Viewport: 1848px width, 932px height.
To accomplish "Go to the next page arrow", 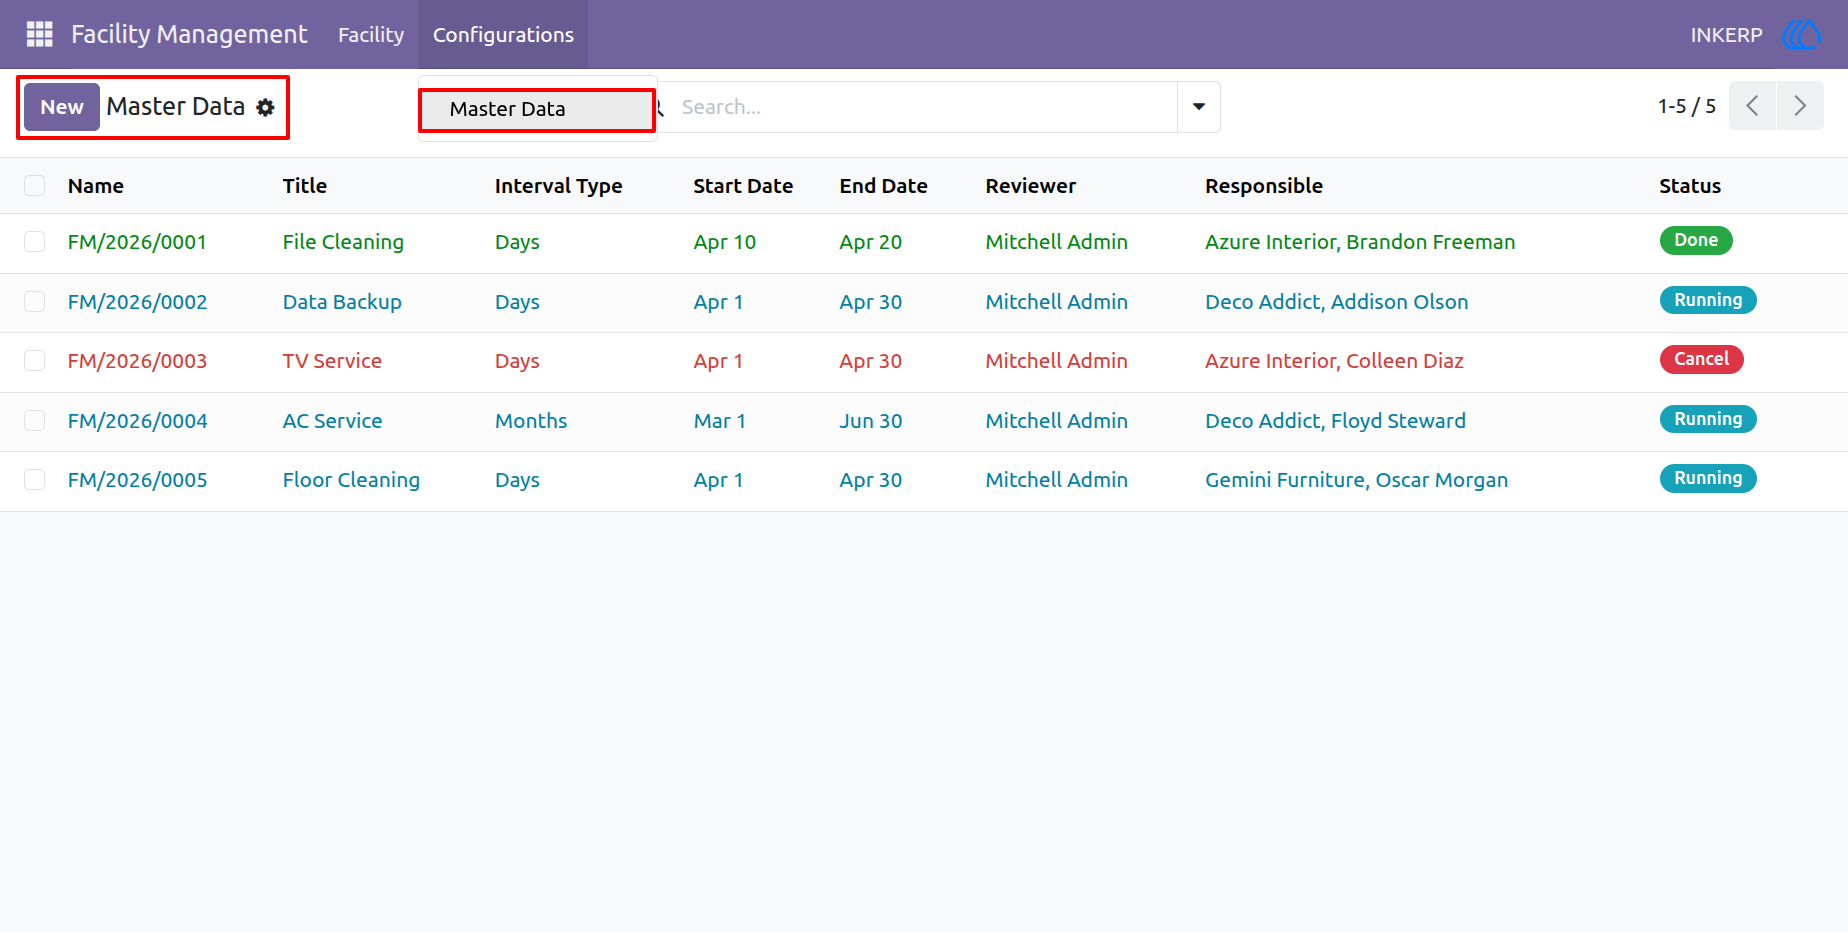I will (x=1800, y=106).
